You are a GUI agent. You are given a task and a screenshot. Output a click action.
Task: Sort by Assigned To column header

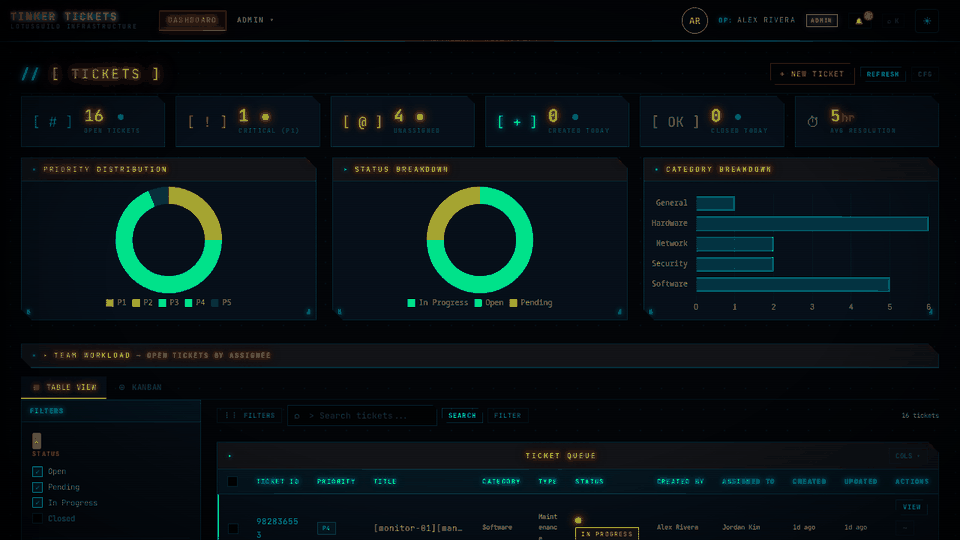coord(748,482)
